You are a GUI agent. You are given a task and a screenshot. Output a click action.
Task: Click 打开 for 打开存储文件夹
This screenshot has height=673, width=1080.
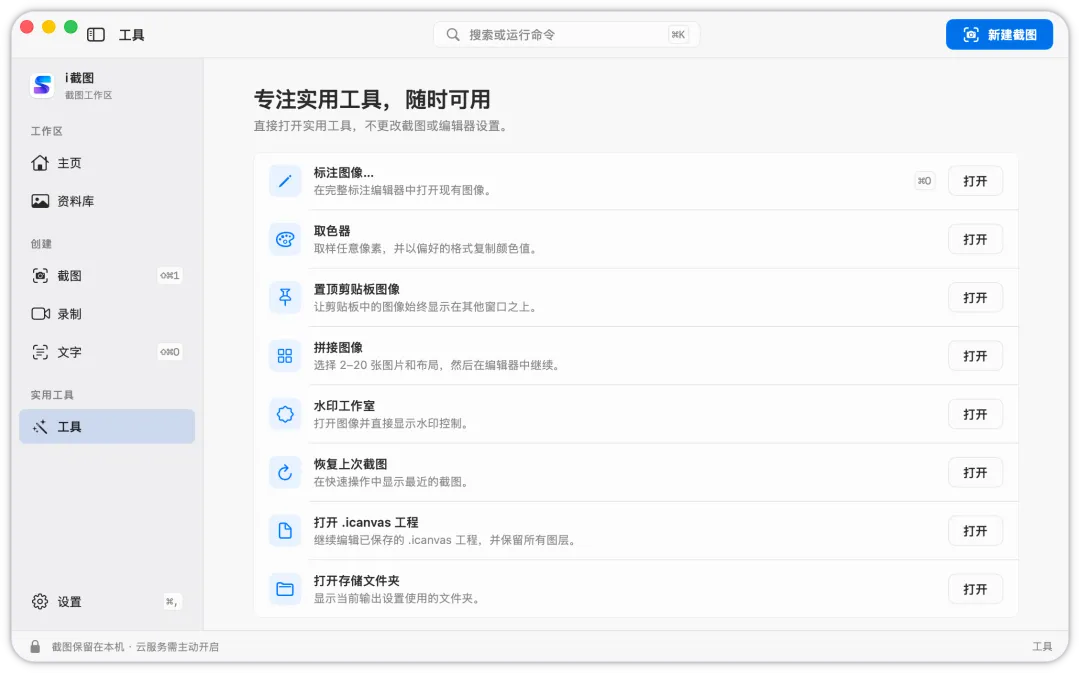[x=975, y=589]
